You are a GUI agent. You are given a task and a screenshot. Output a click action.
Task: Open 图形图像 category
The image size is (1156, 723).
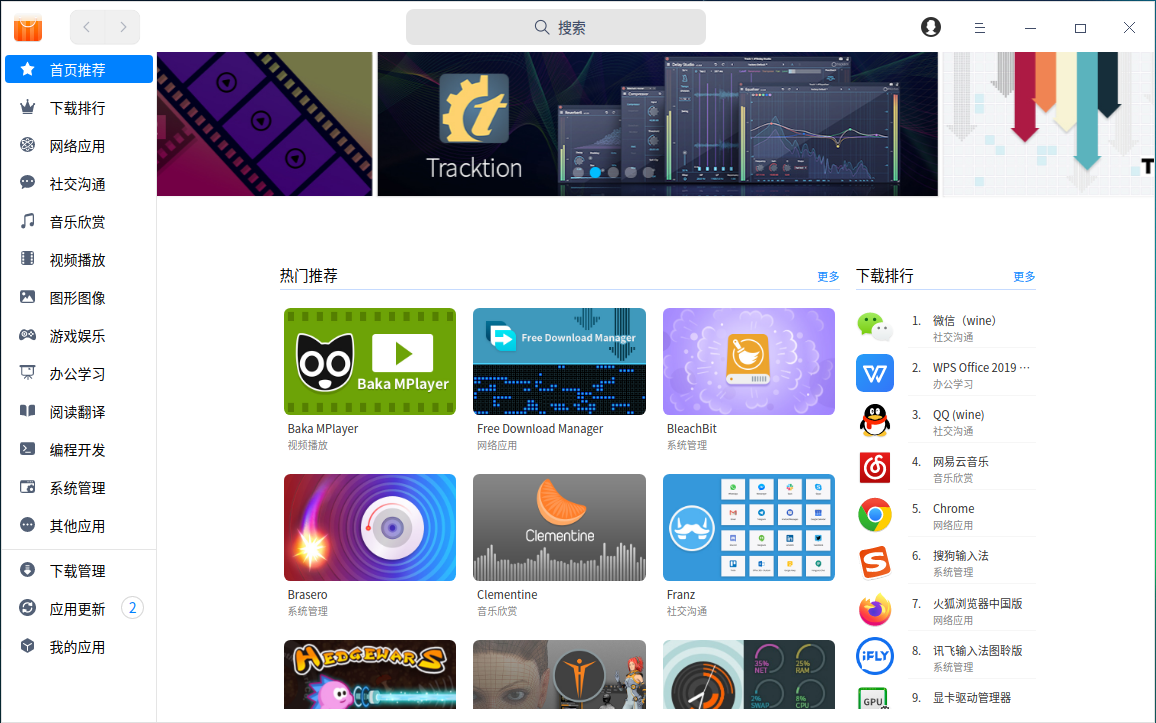click(79, 298)
